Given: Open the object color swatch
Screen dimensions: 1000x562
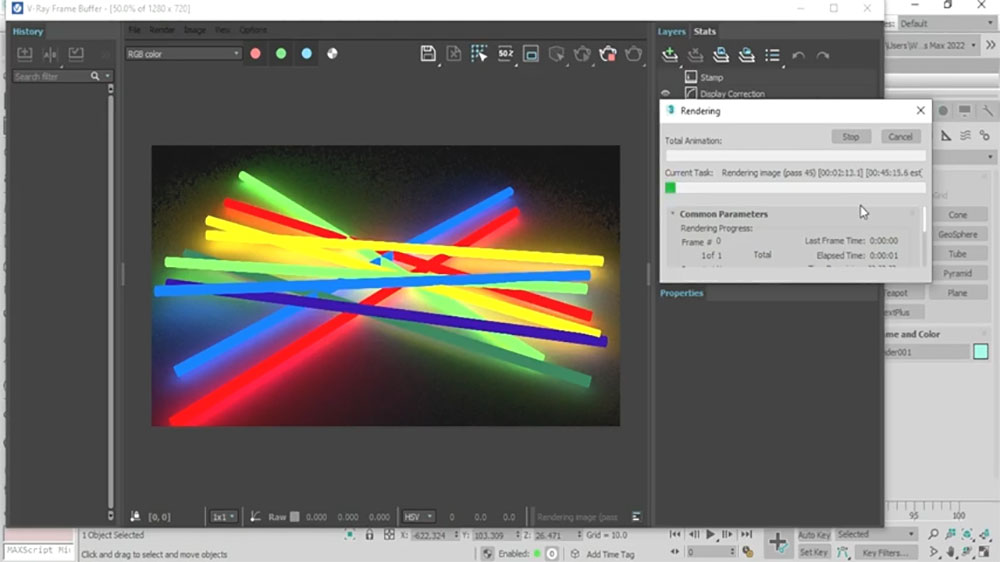Looking at the screenshot, I should point(981,351).
